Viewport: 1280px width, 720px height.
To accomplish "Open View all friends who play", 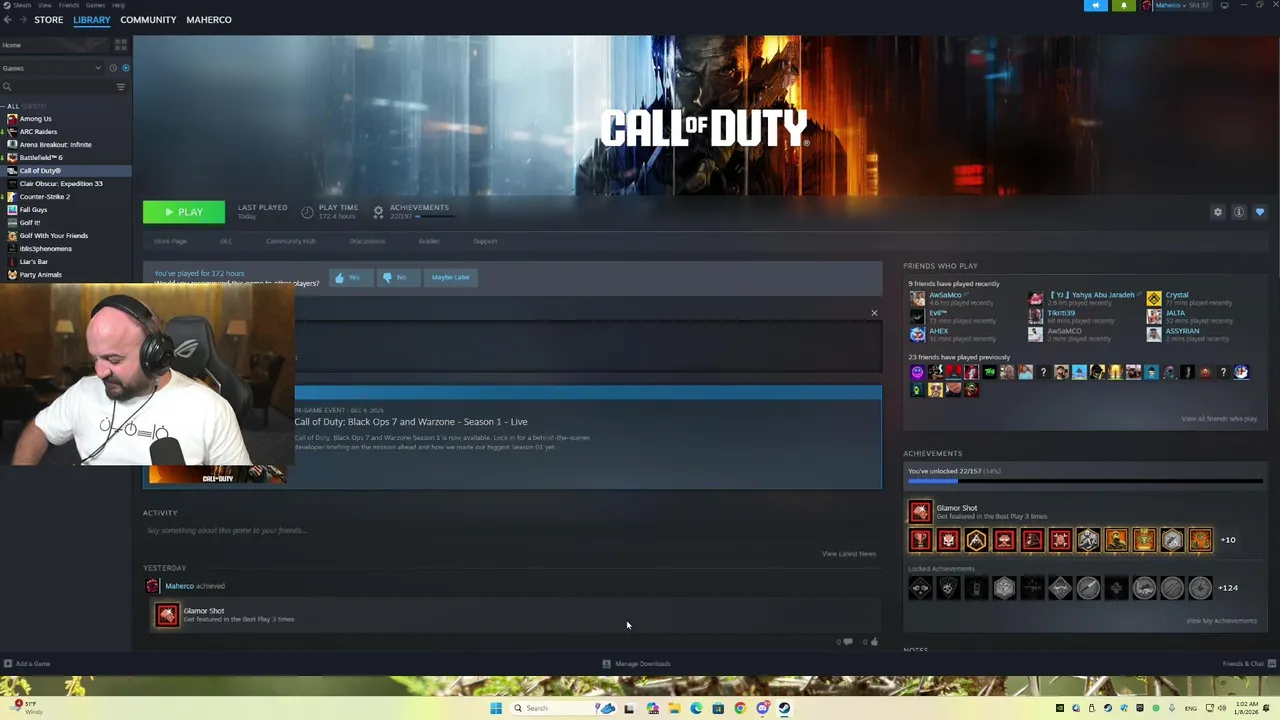I will pos(1219,419).
